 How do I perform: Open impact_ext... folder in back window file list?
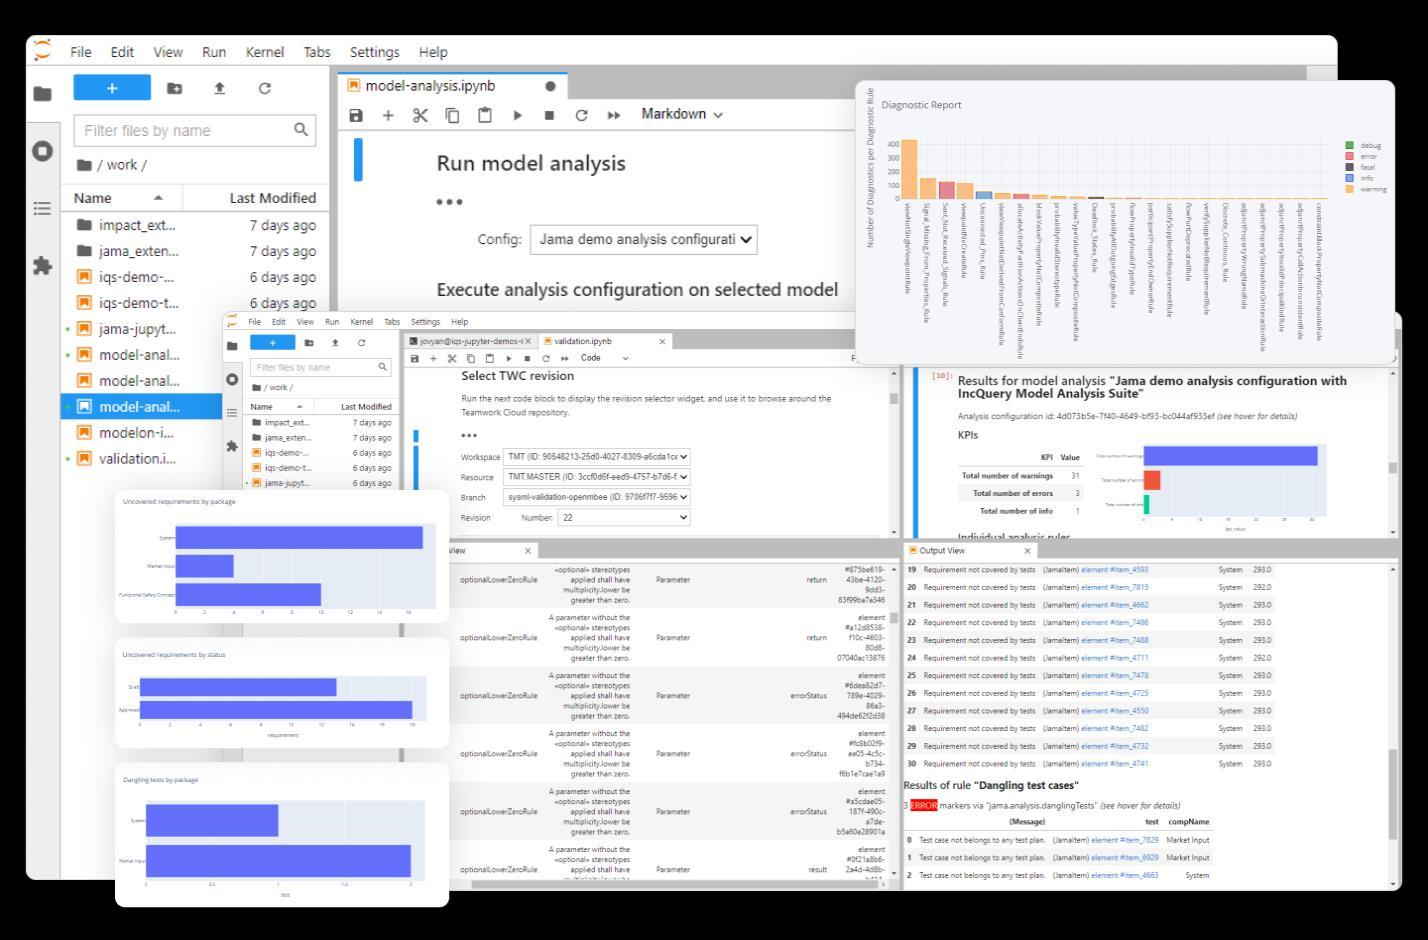pyautogui.click(x=195, y=225)
